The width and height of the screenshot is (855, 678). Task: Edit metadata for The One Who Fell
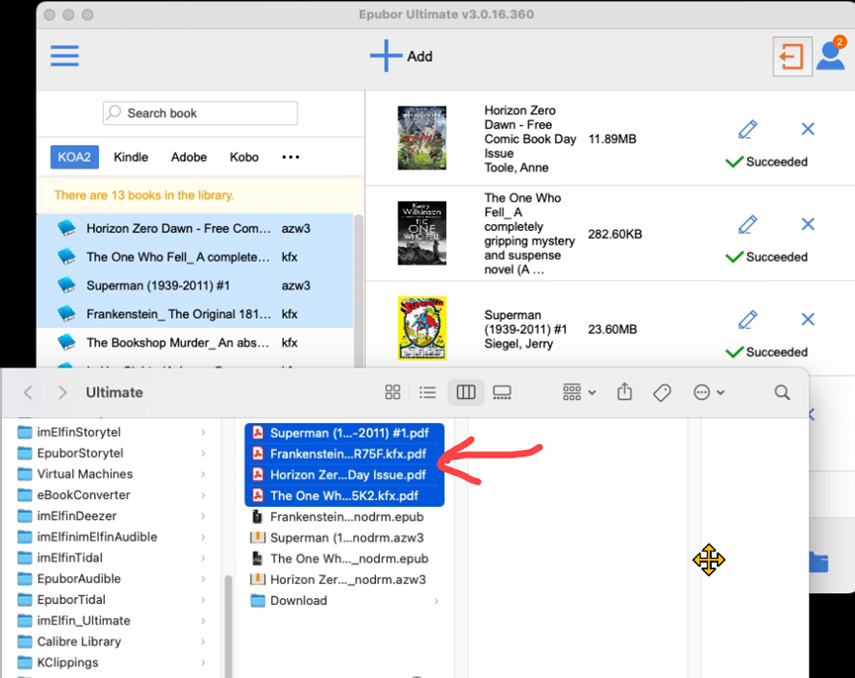(748, 224)
